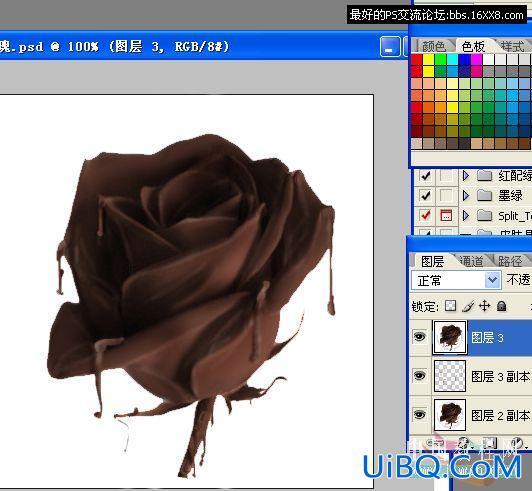Viewport: 532px width, 491px height.
Task: Click the transparent thumbnail of 图层 3 副本
Action: click(450, 376)
